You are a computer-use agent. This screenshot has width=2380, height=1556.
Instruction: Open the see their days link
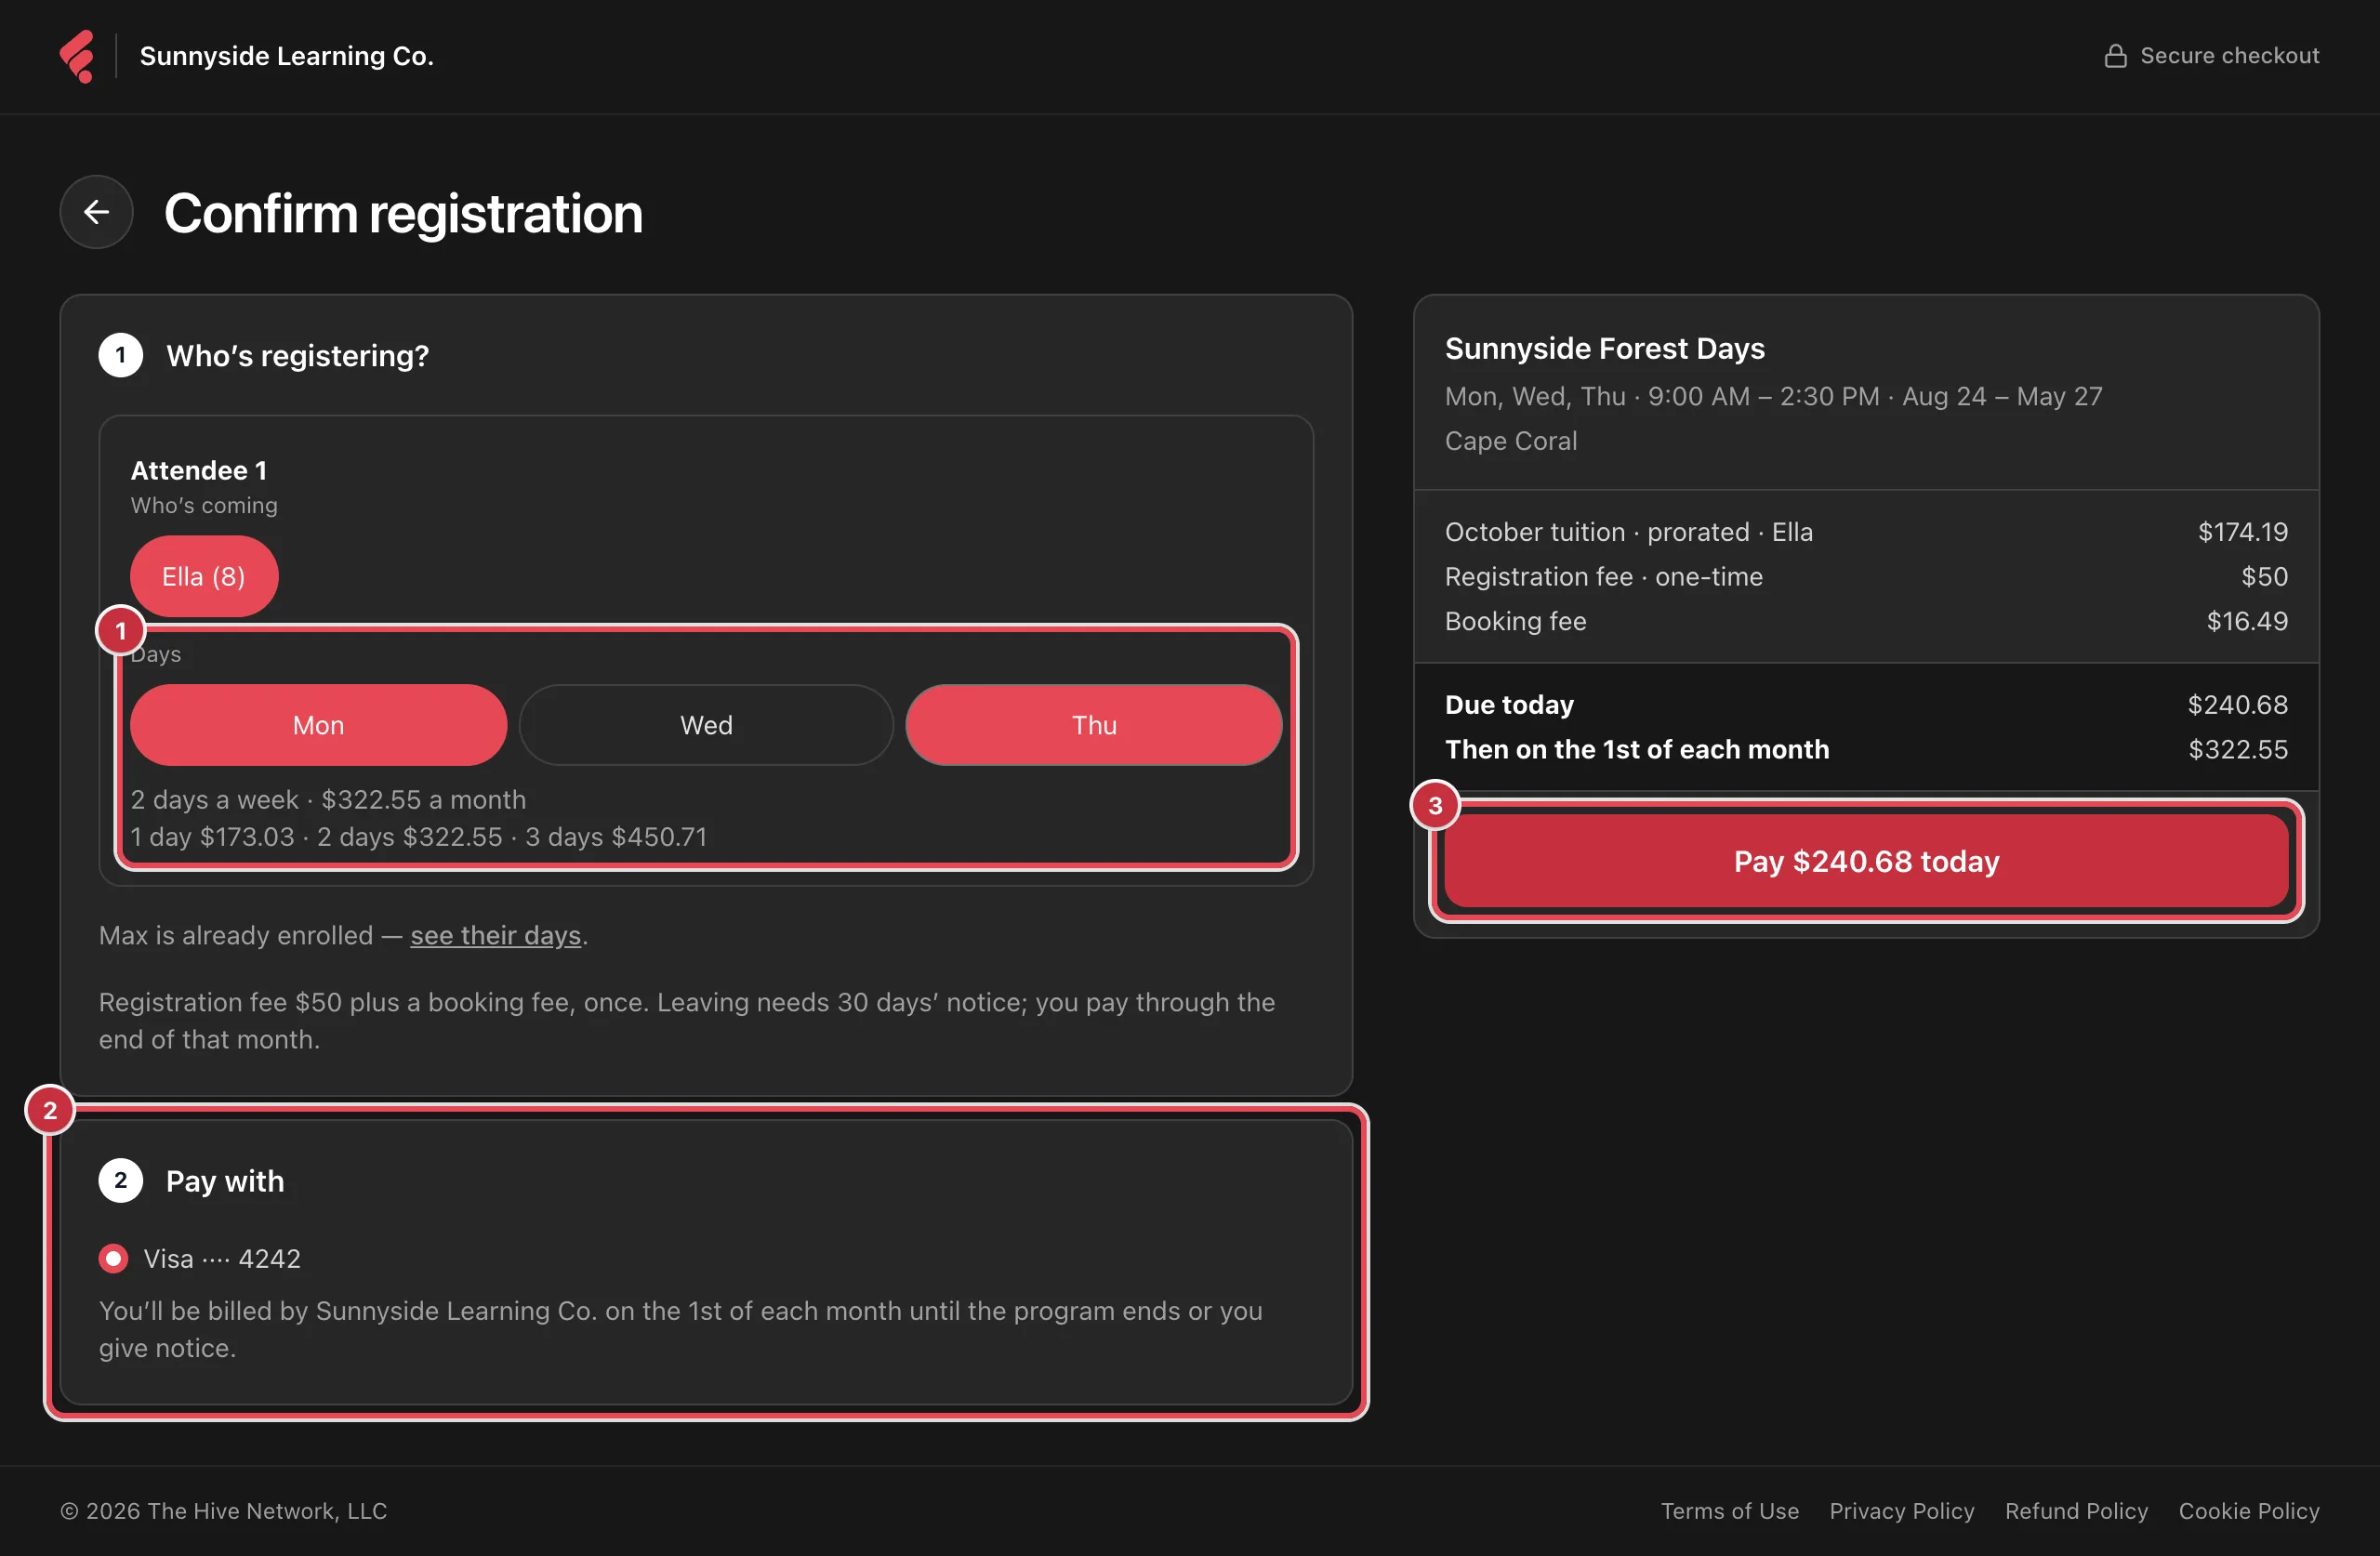pos(496,935)
